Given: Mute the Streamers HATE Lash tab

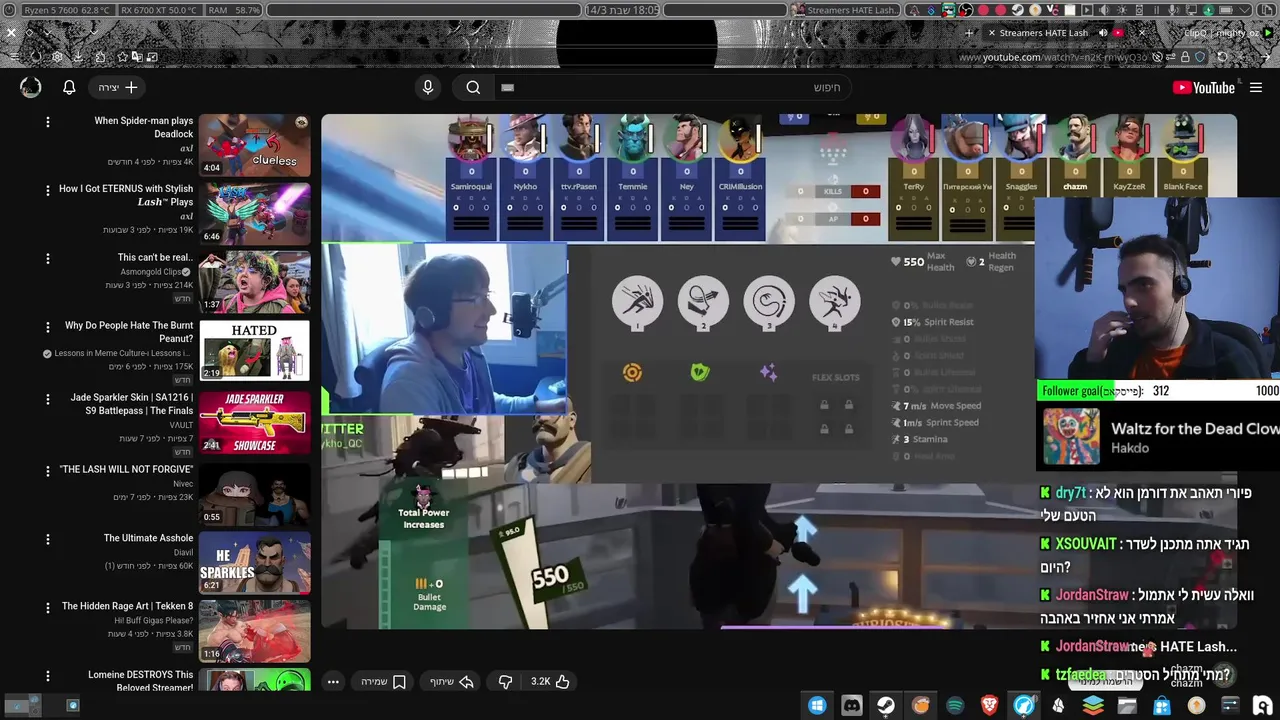Looking at the screenshot, I should 1103,32.
